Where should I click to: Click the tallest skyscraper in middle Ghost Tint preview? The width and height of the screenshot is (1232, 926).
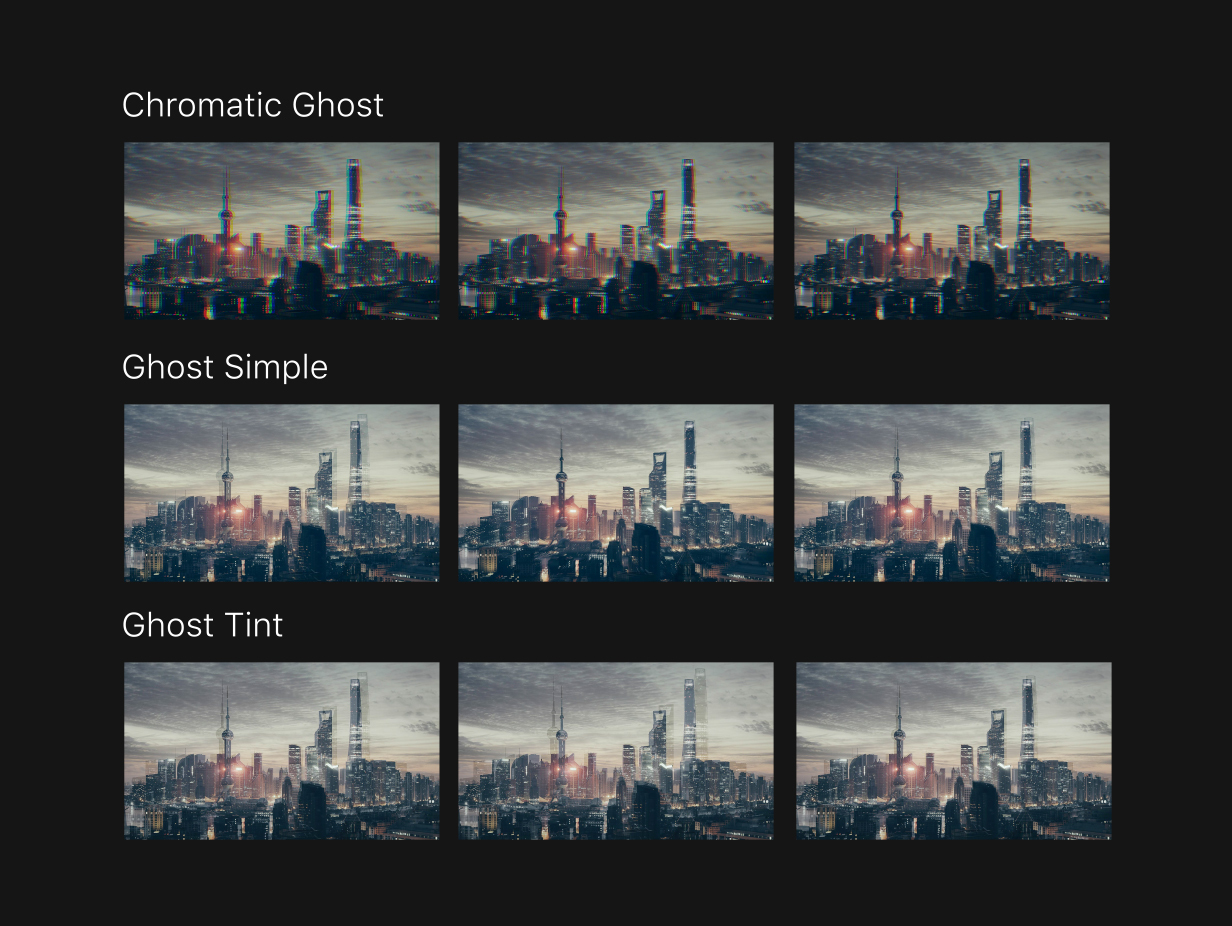click(689, 718)
